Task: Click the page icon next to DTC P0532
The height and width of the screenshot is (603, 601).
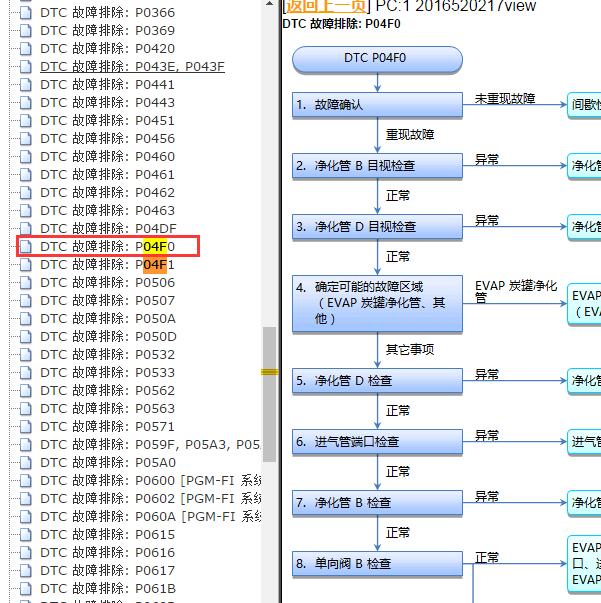Action: (25, 355)
